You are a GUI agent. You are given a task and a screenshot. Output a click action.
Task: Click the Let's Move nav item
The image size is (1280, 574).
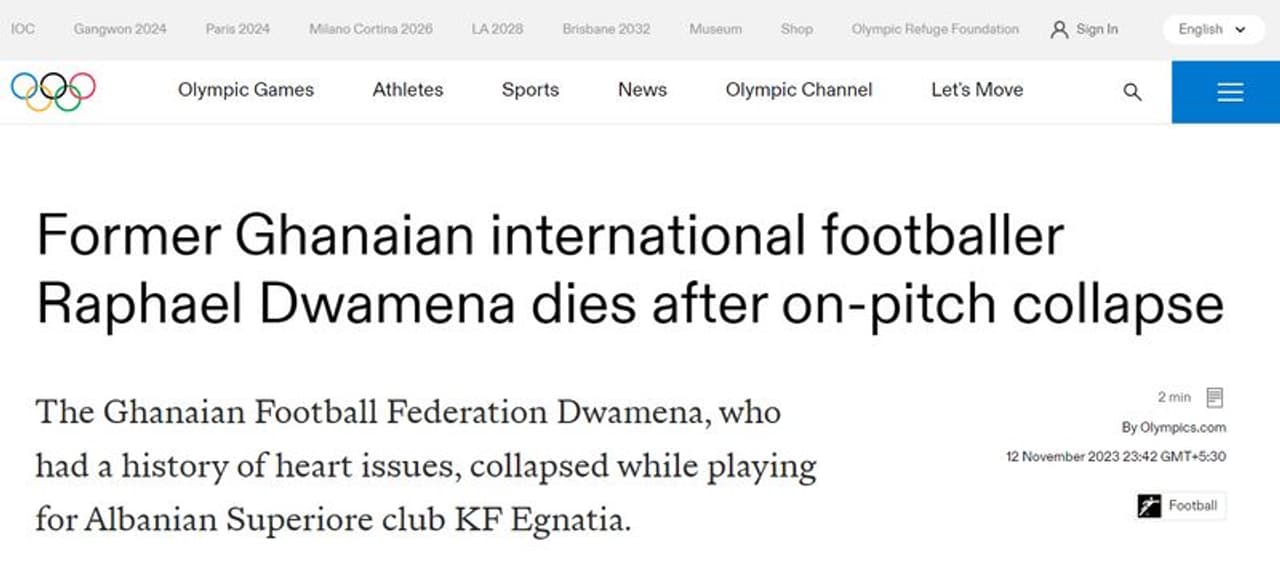pyautogui.click(x=977, y=90)
